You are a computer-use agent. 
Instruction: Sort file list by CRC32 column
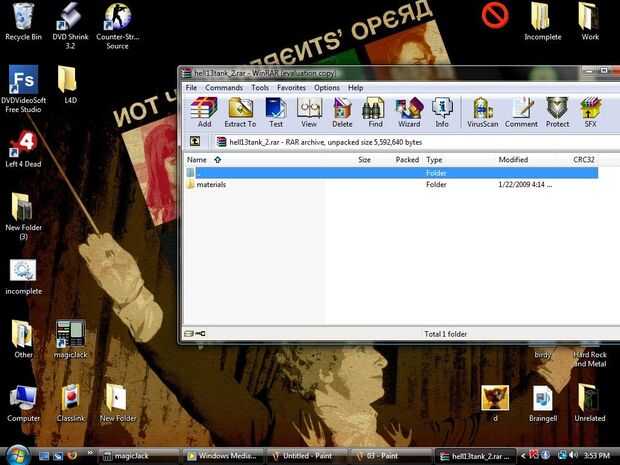pos(584,160)
